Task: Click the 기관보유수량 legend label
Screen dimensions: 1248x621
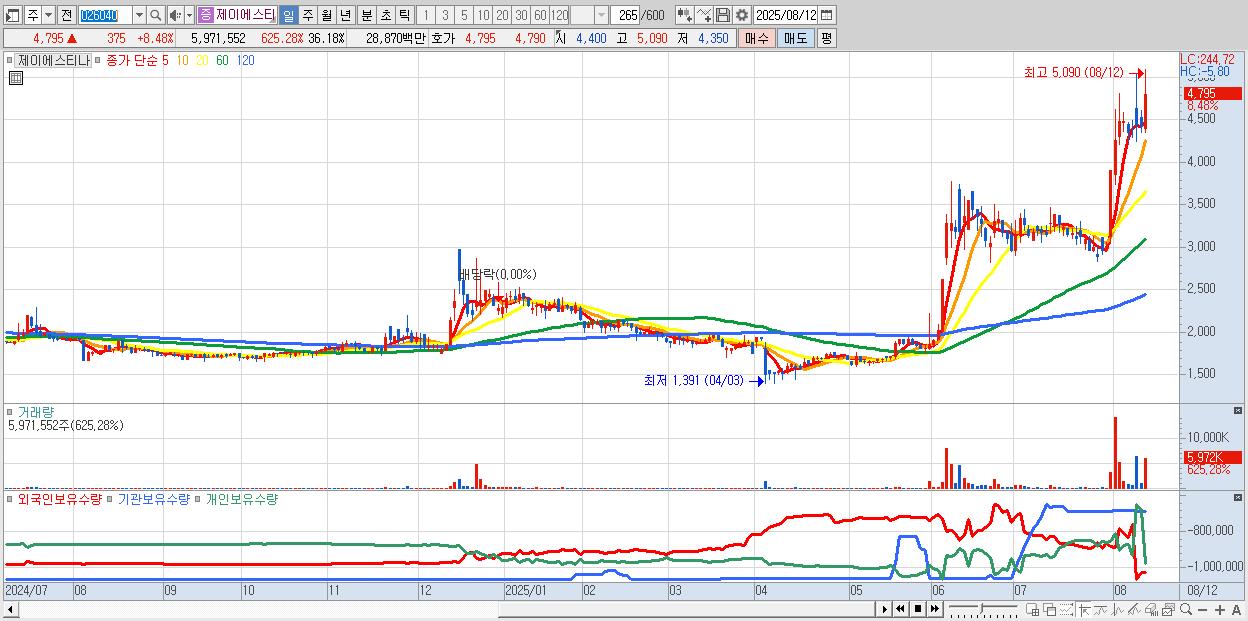Action: pyautogui.click(x=154, y=499)
